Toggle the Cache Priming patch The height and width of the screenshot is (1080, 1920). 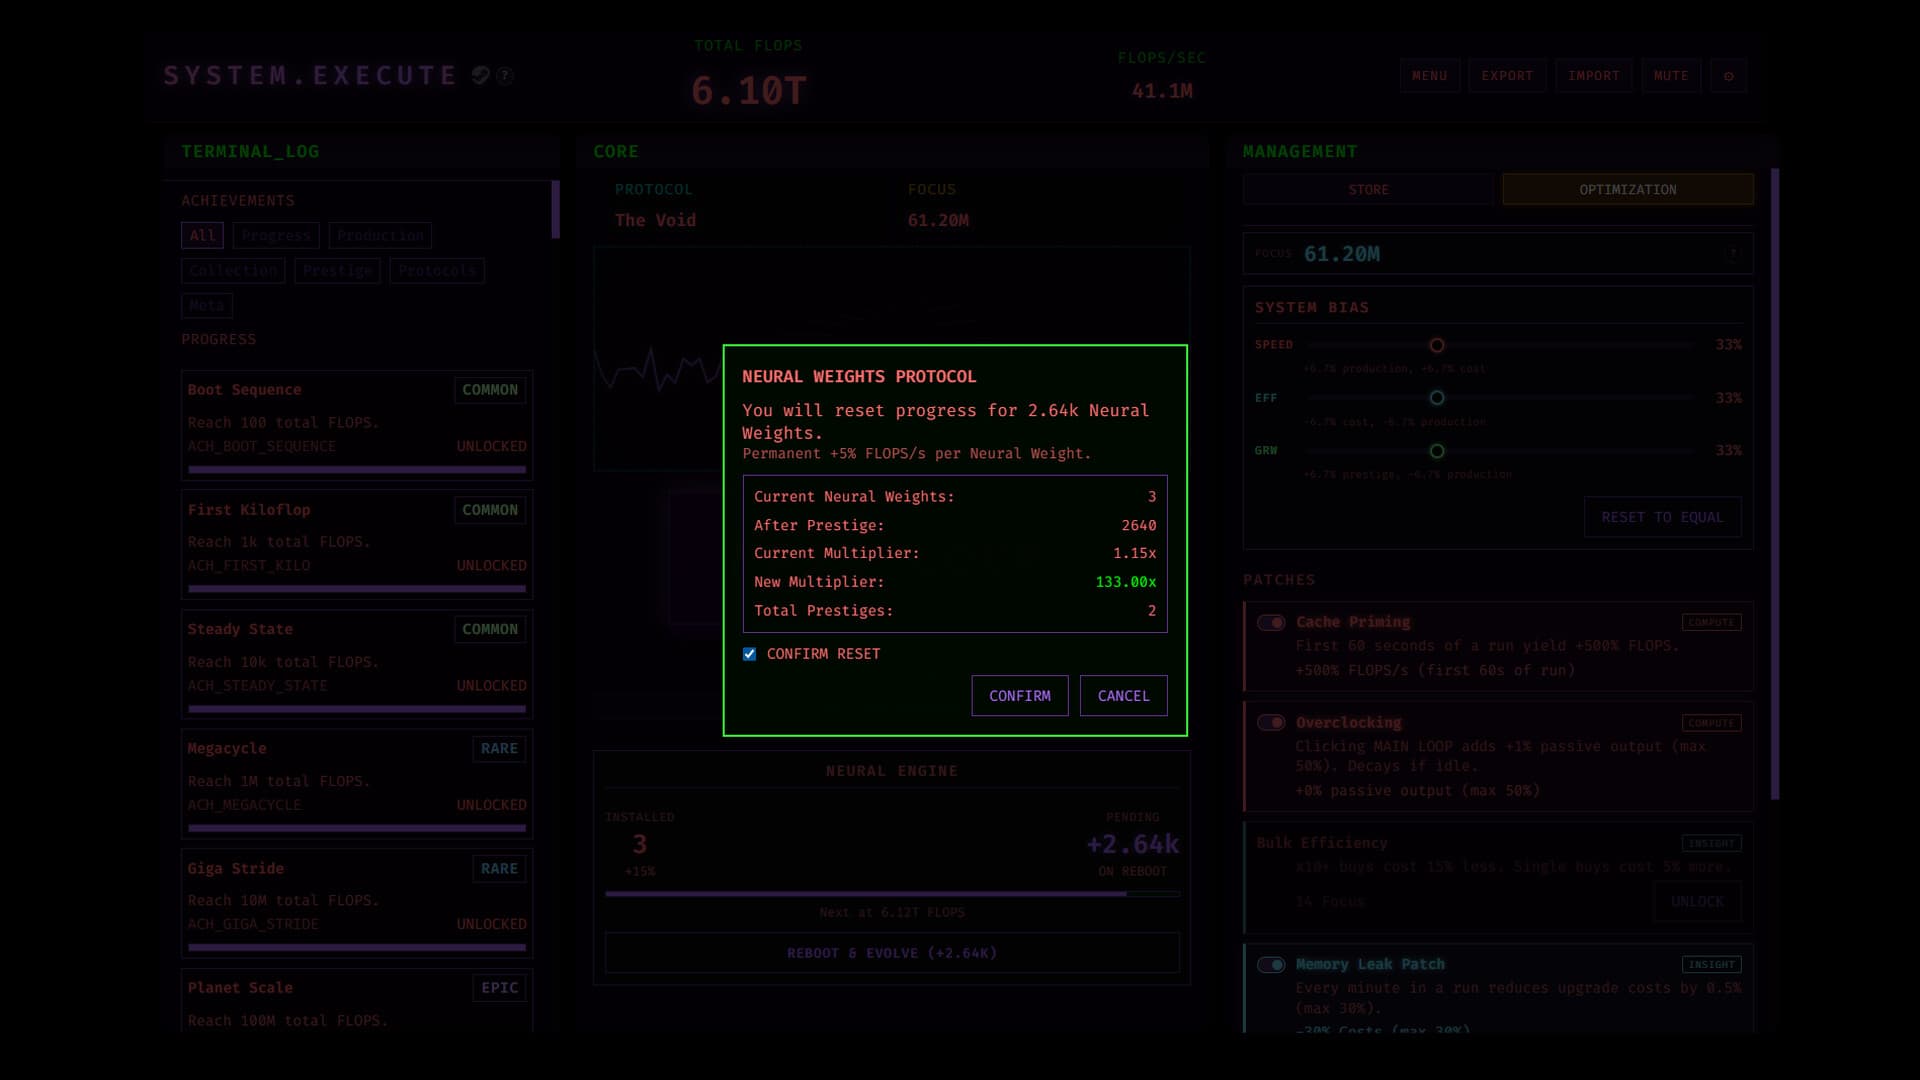(x=1272, y=622)
